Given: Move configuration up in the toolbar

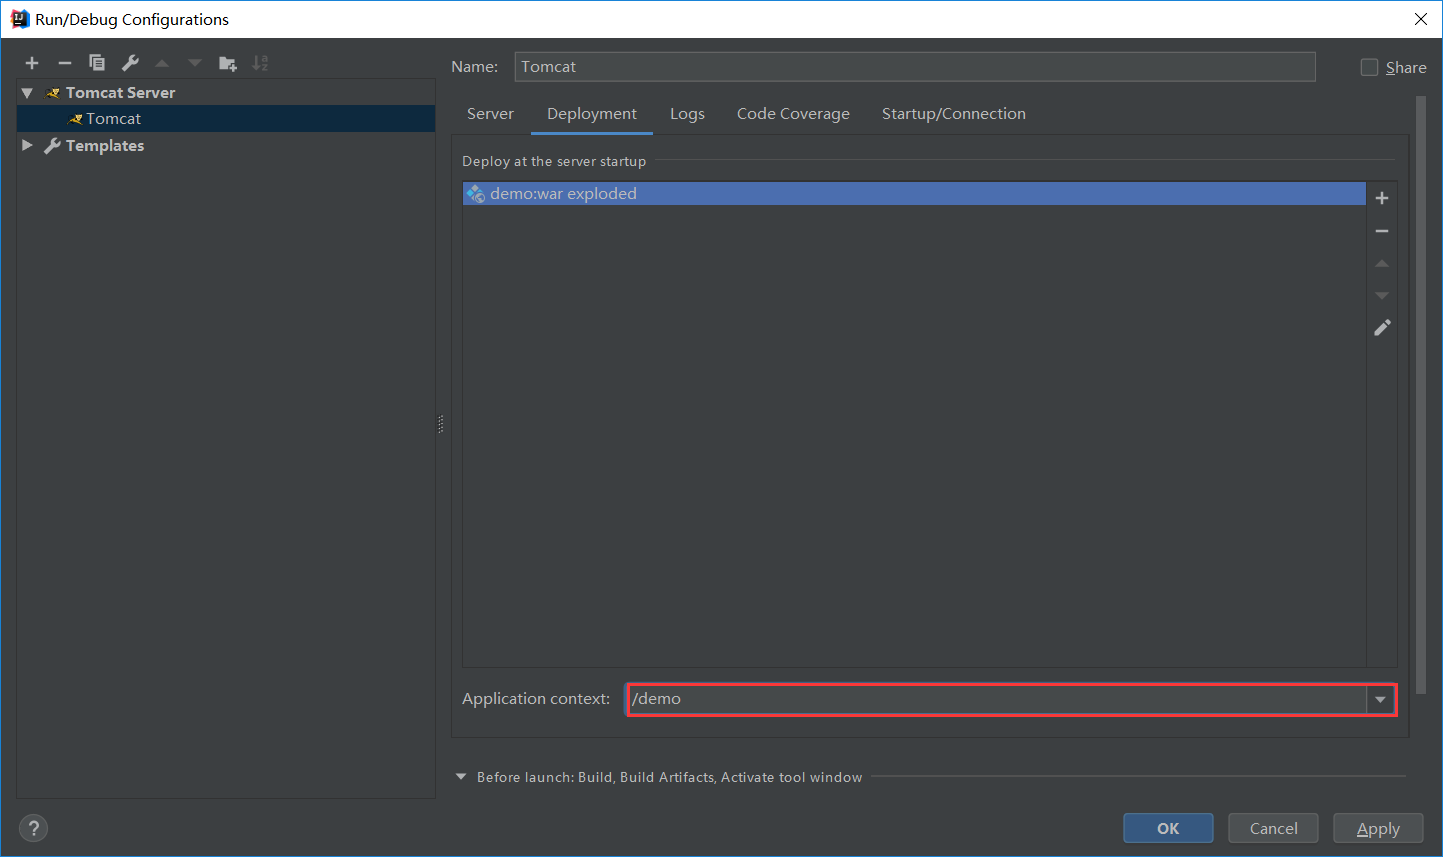Looking at the screenshot, I should (x=162, y=63).
